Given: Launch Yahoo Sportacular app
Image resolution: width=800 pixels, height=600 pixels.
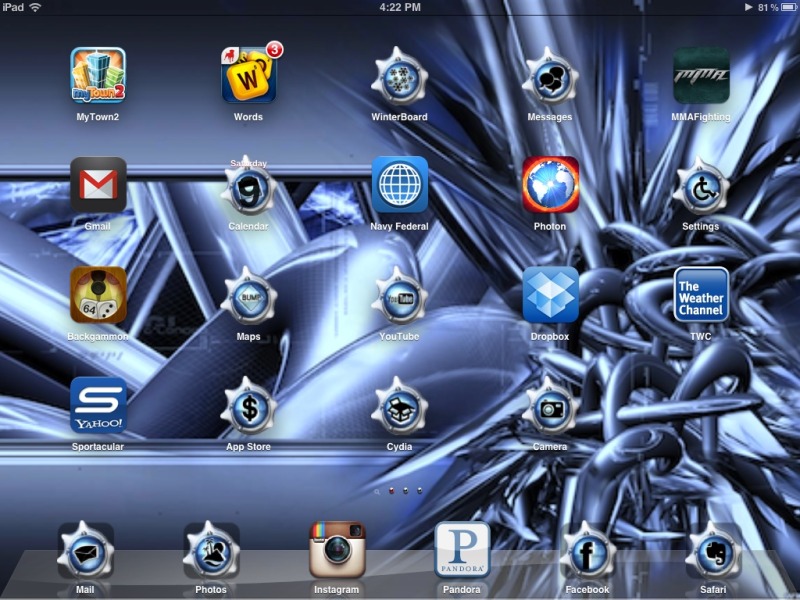Looking at the screenshot, I should pyautogui.click(x=98, y=405).
